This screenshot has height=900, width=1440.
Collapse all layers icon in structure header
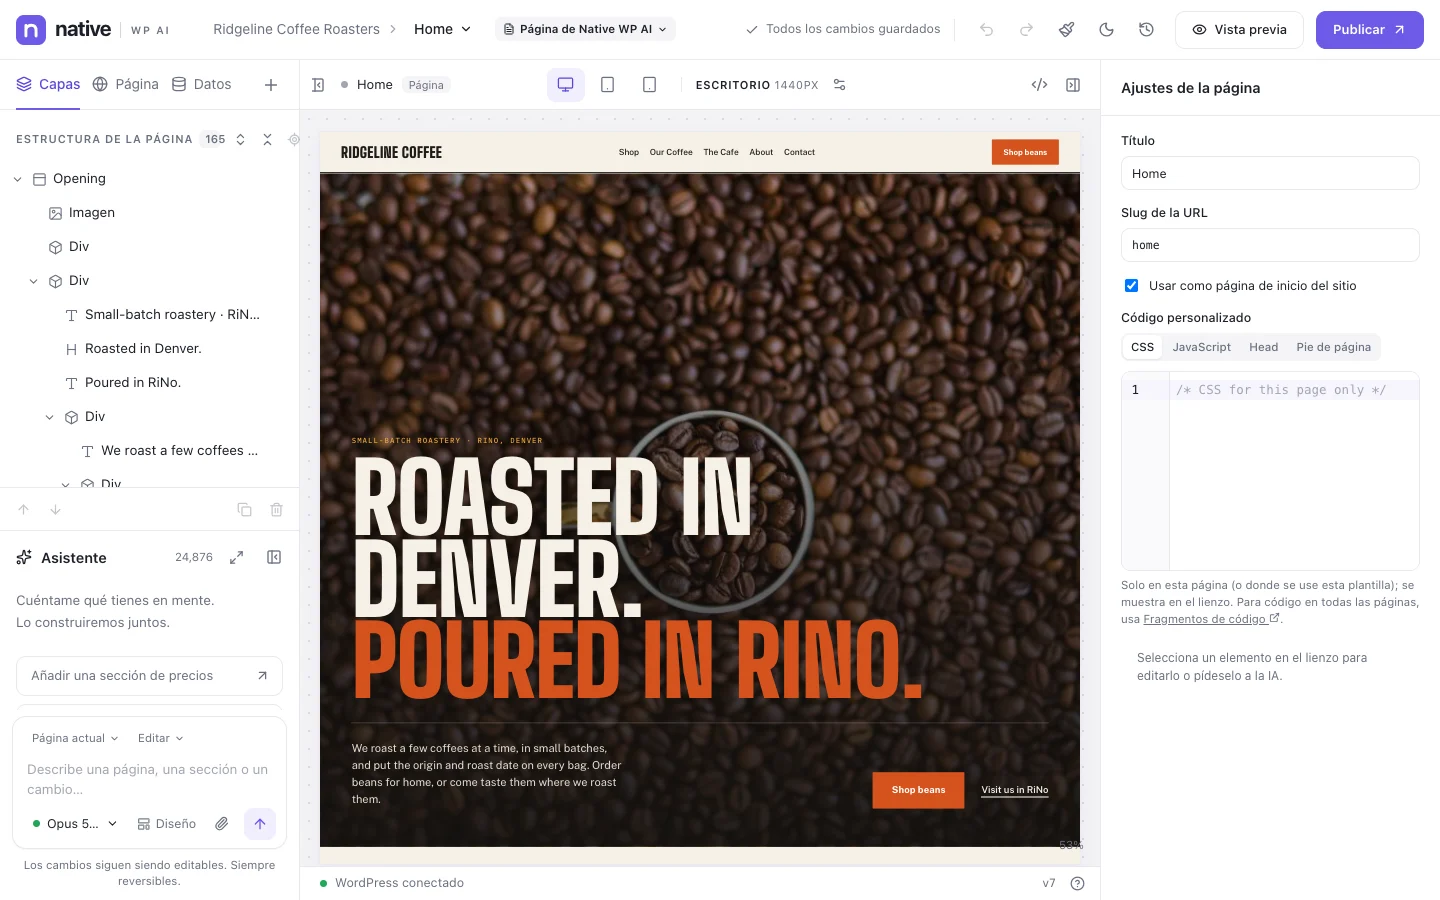[x=267, y=140]
